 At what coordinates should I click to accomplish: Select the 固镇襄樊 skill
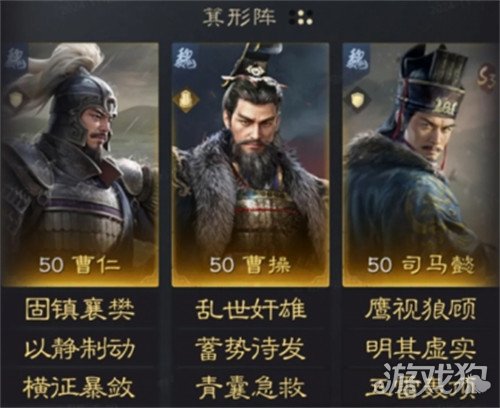tap(80, 309)
